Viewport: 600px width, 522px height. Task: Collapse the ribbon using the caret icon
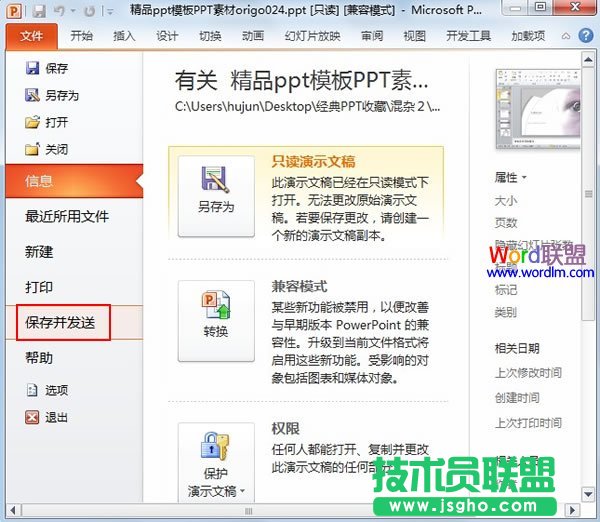point(566,36)
